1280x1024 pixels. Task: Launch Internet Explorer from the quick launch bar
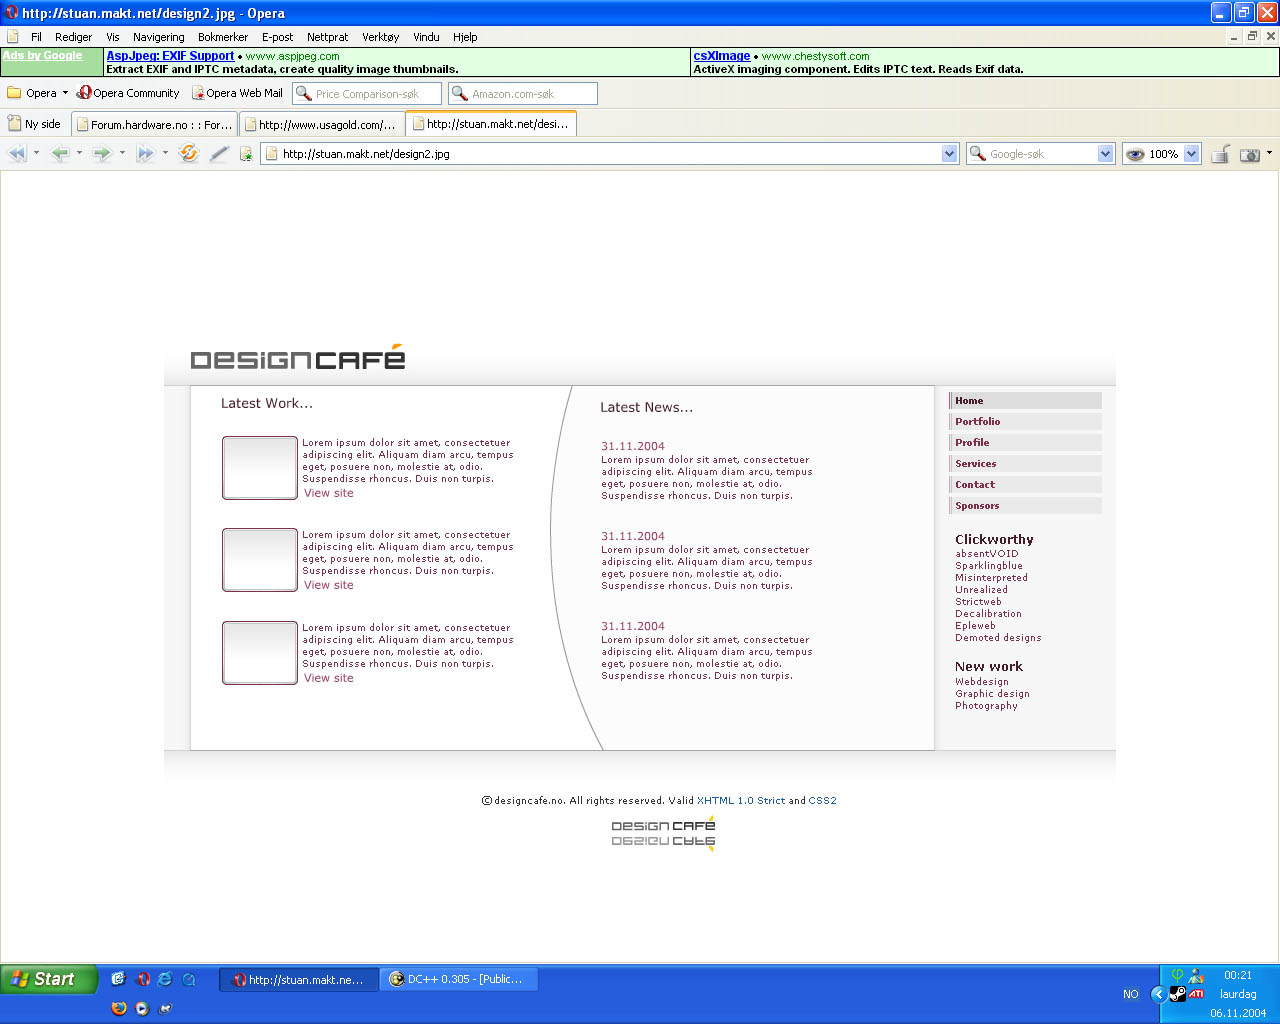point(165,979)
